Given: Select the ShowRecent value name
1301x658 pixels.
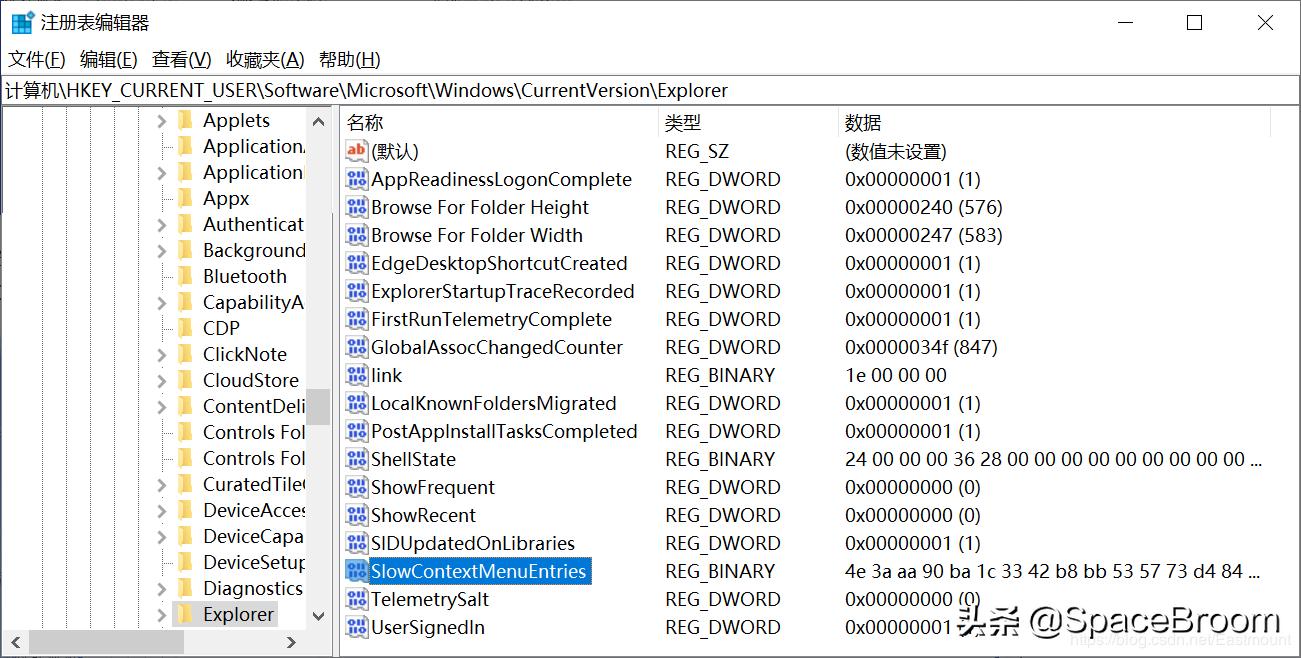Looking at the screenshot, I should tap(424, 515).
